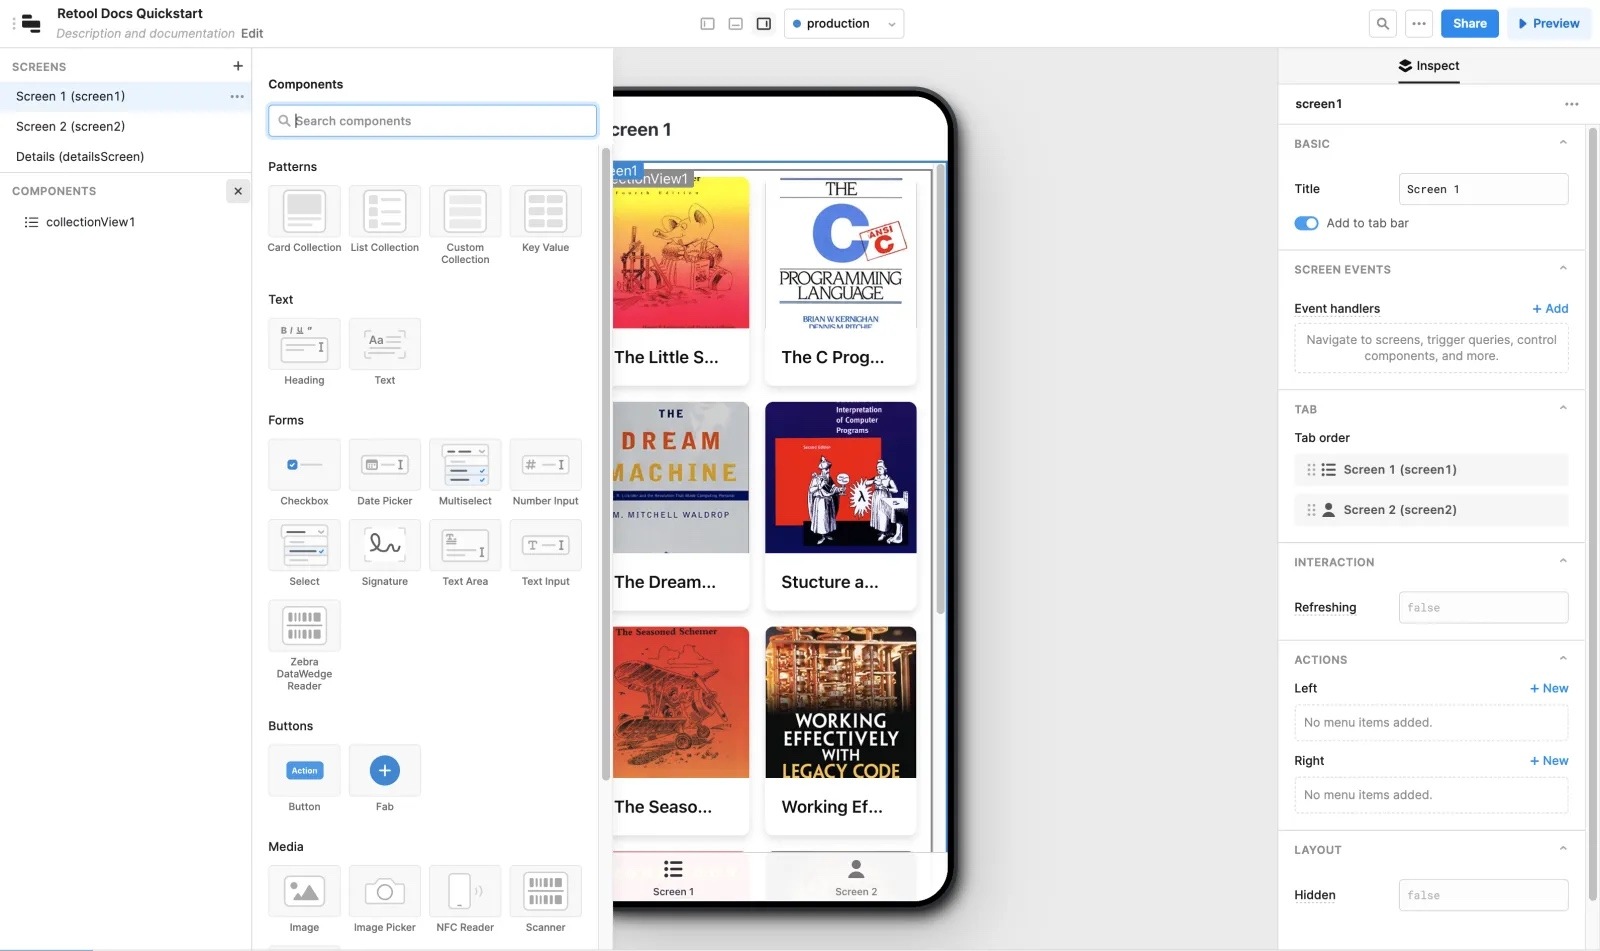Screen dimensions: 1600x951
Task: Switch to the Inspect tab
Action: pyautogui.click(x=1429, y=66)
